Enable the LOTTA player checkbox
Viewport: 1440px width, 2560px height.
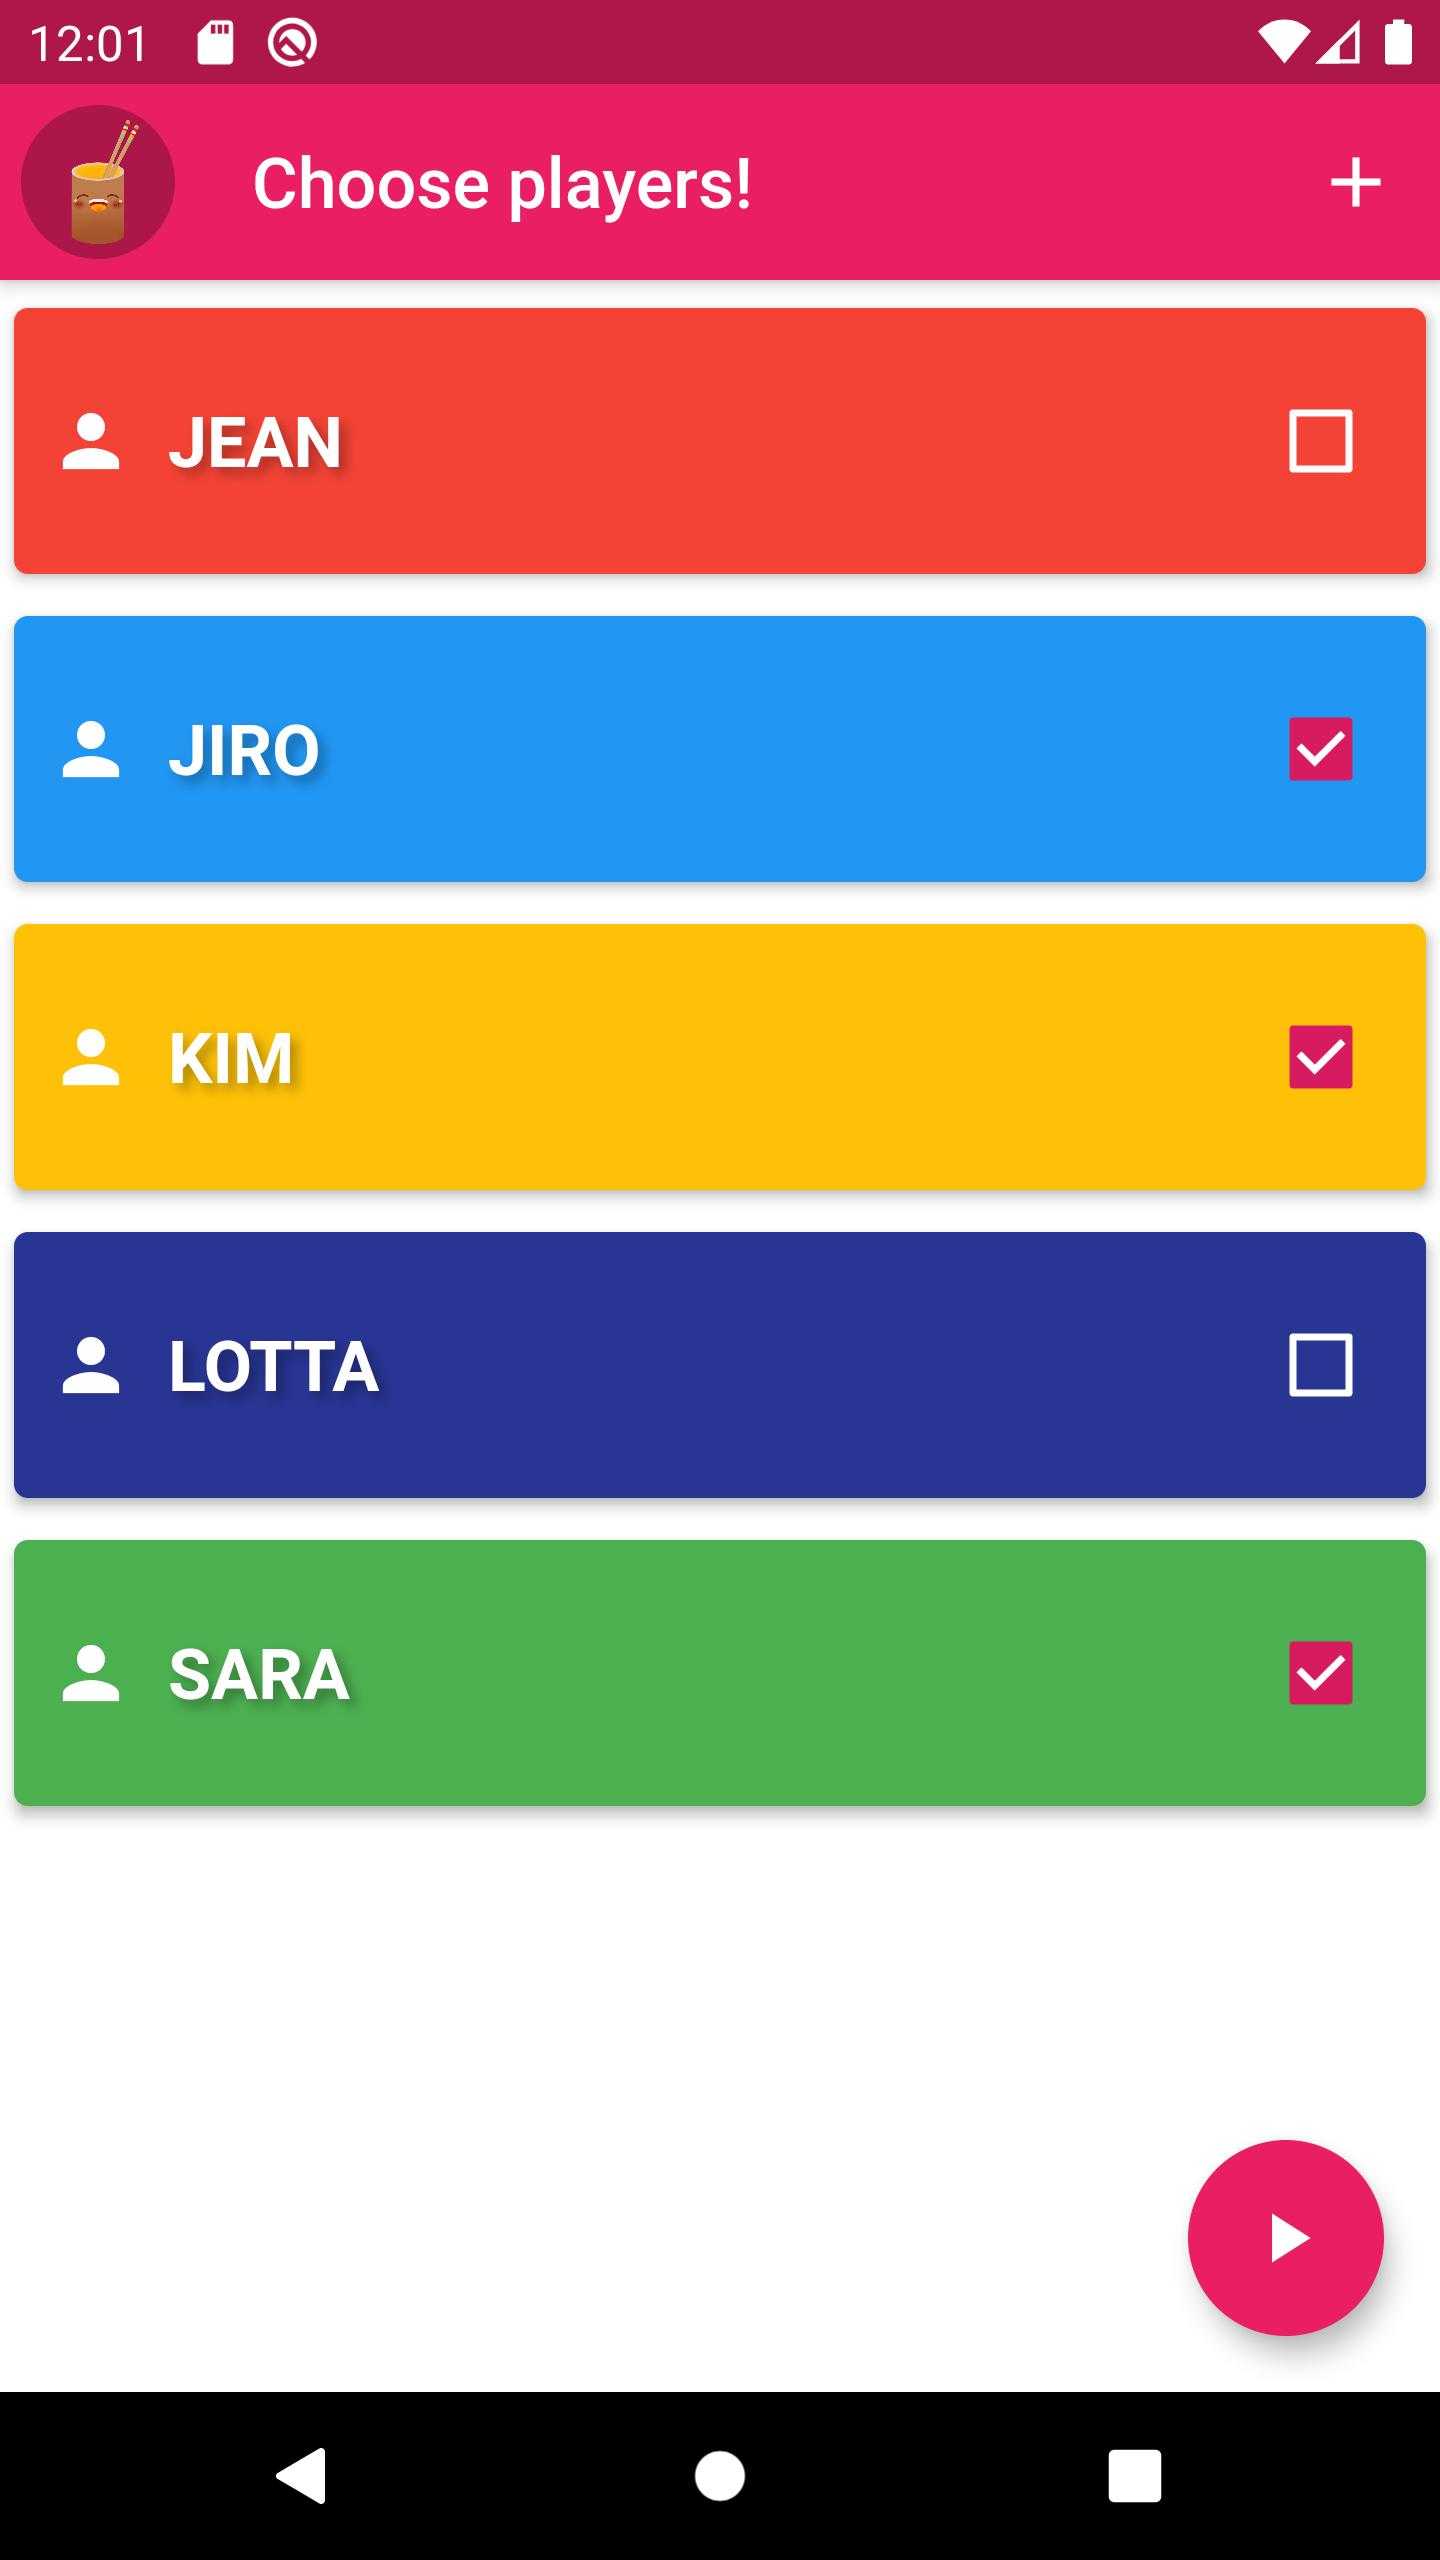tap(1320, 1365)
